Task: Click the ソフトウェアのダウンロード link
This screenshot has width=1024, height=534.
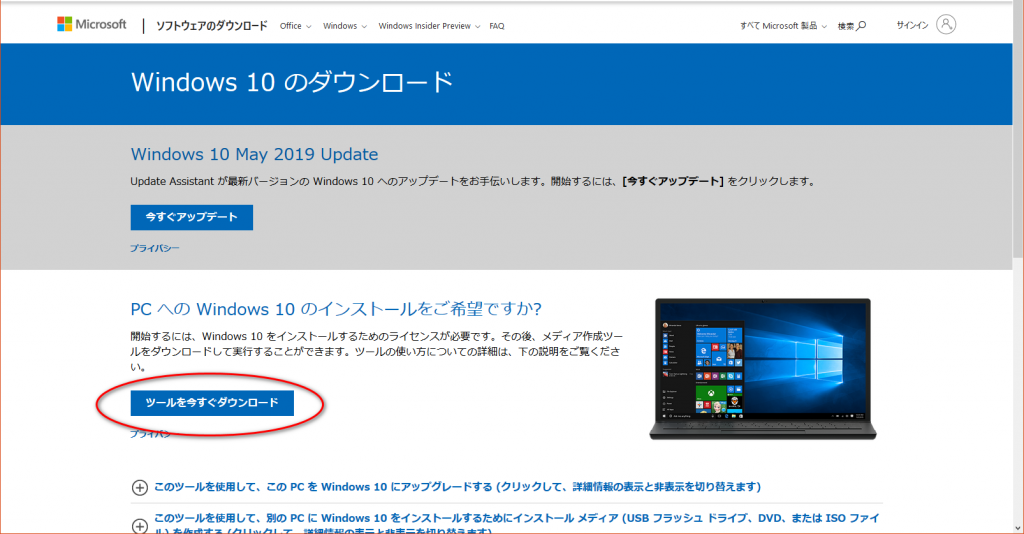Action: click(x=211, y=26)
